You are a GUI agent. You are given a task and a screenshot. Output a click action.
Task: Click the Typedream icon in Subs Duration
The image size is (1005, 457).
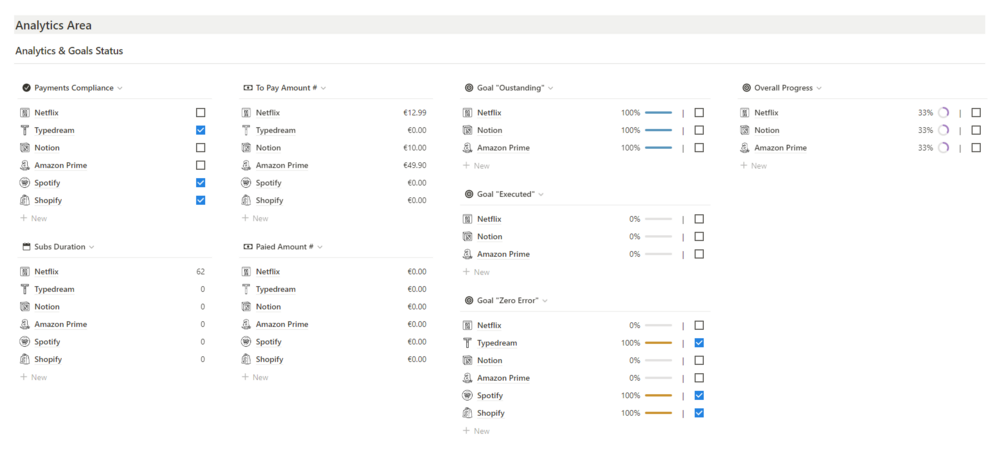[x=25, y=289]
